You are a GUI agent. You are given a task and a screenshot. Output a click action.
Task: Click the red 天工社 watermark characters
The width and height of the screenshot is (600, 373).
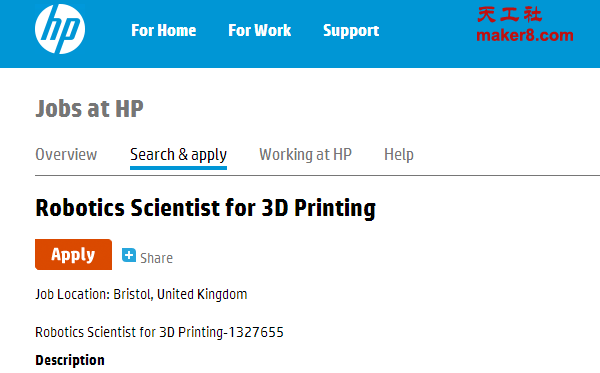click(510, 15)
